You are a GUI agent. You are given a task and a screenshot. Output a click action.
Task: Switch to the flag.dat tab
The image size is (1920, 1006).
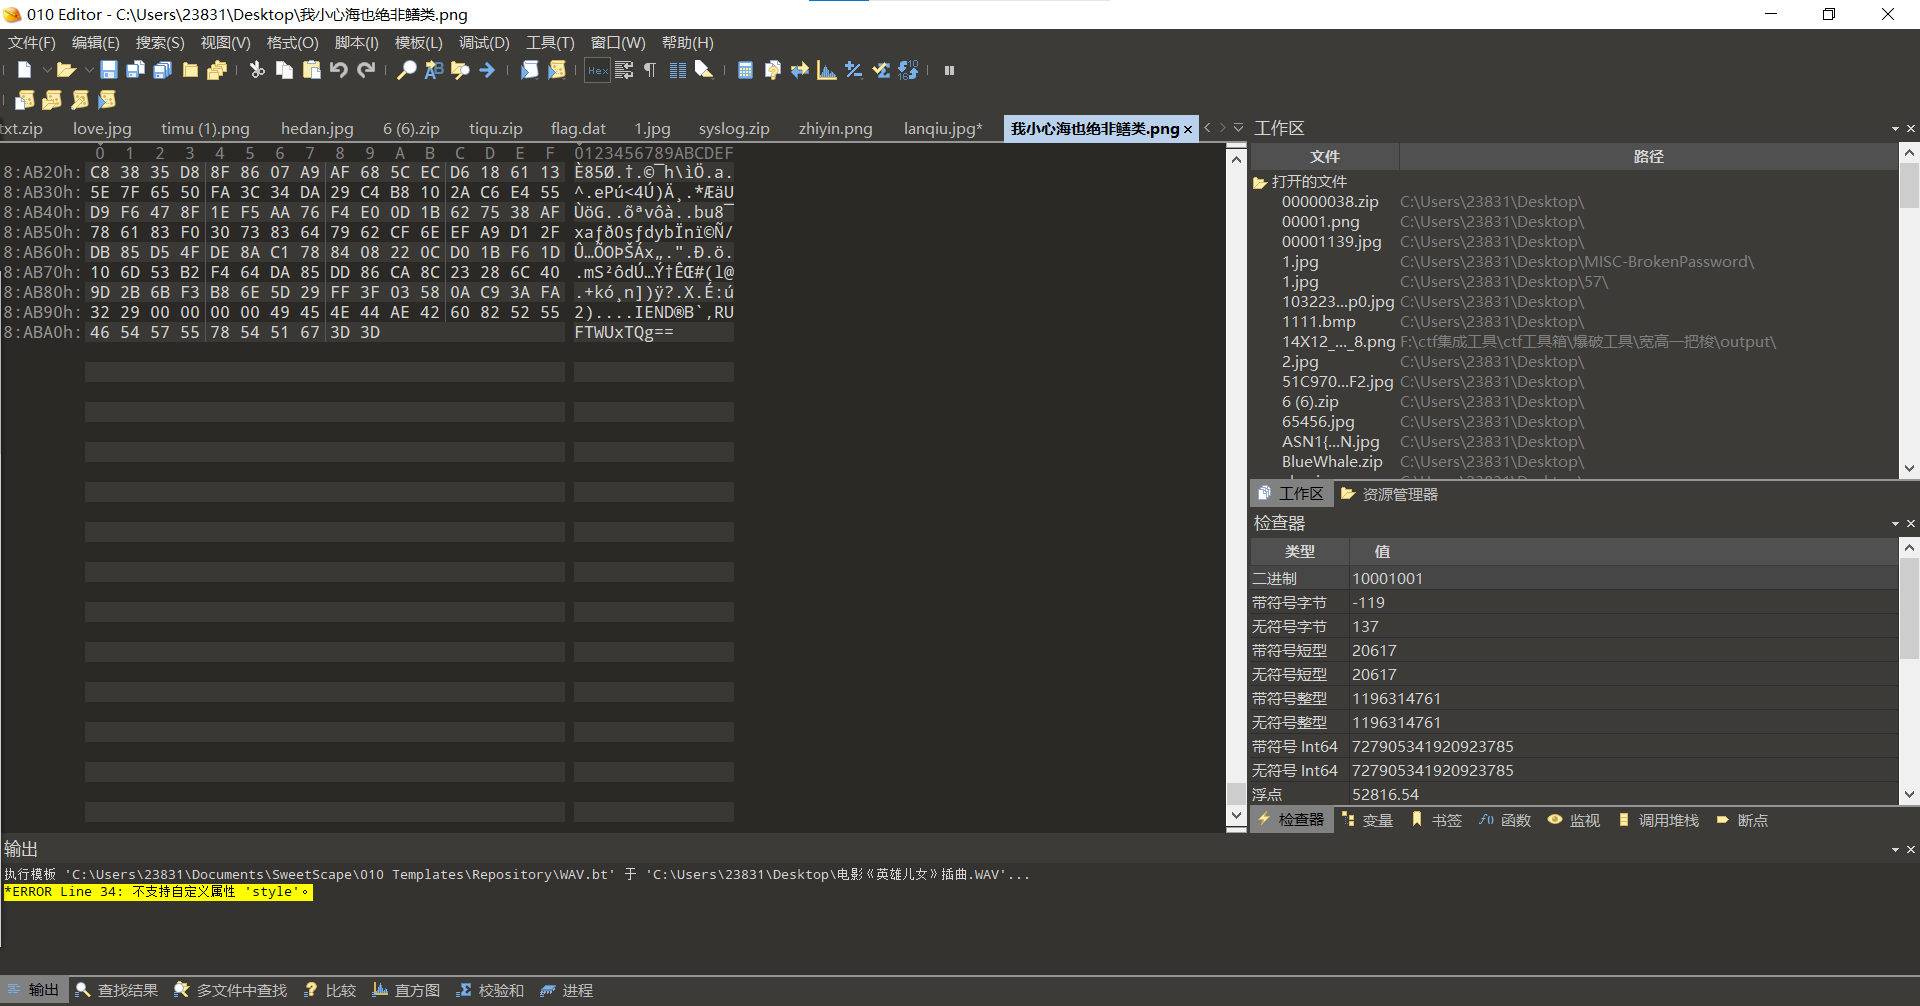click(x=578, y=129)
